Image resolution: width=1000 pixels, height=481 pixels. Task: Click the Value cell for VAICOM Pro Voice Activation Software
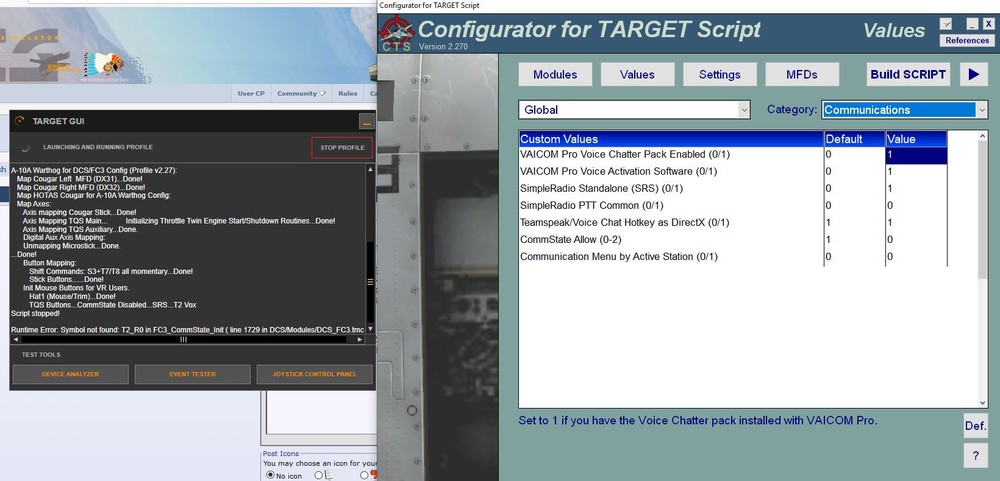tap(916, 172)
